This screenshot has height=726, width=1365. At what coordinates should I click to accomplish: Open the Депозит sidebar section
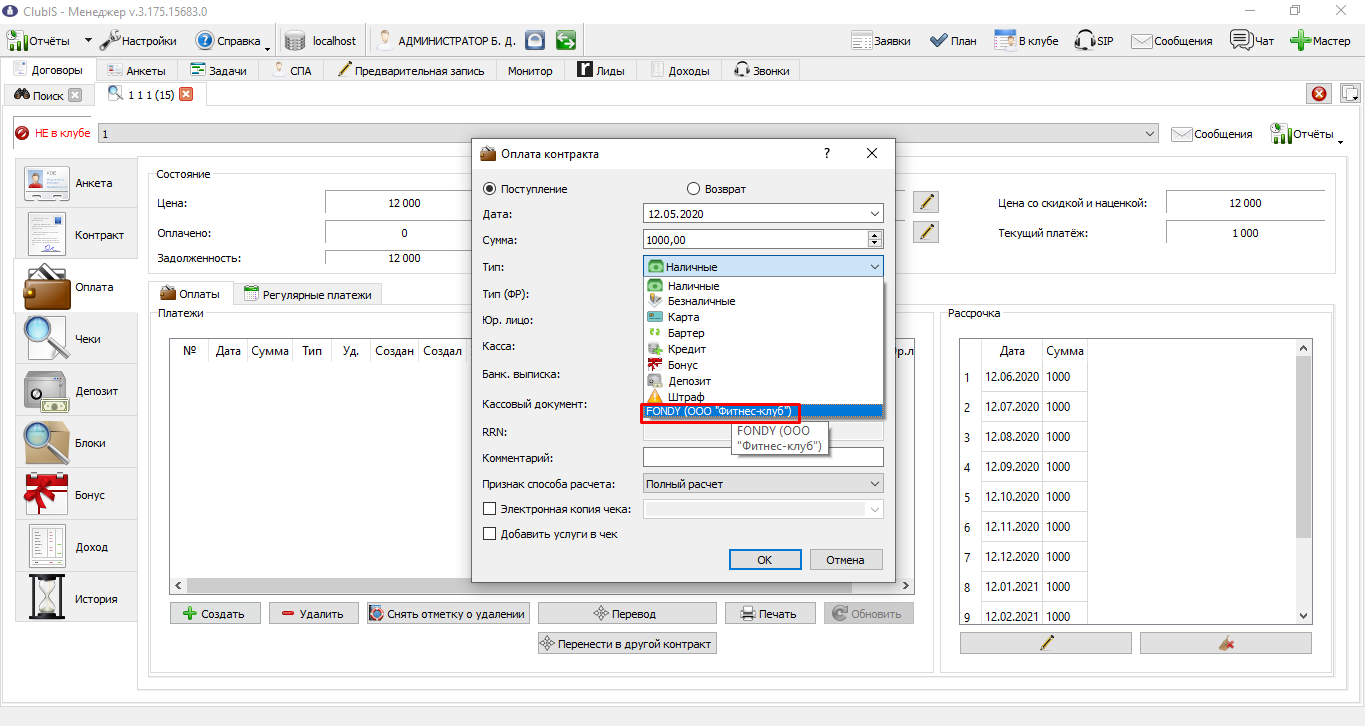[76, 391]
